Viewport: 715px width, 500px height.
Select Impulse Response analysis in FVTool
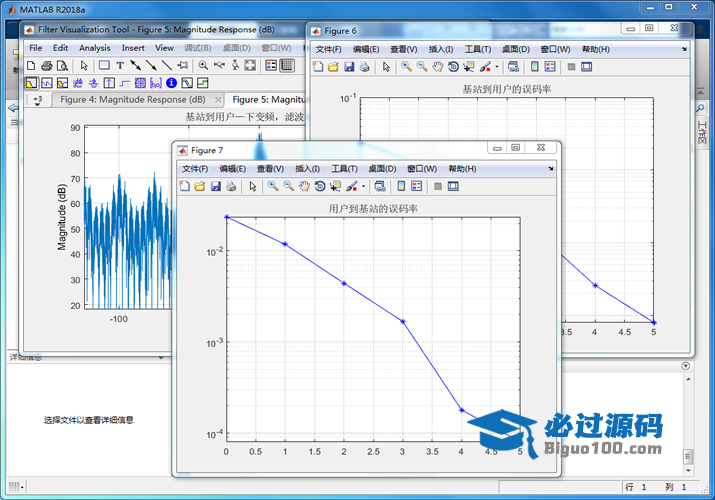109,83
